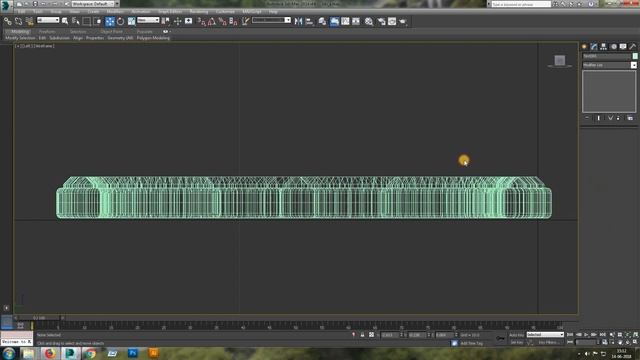640x360 pixels.
Task: Open Edit Named Selection Sets
Action: [245, 21]
